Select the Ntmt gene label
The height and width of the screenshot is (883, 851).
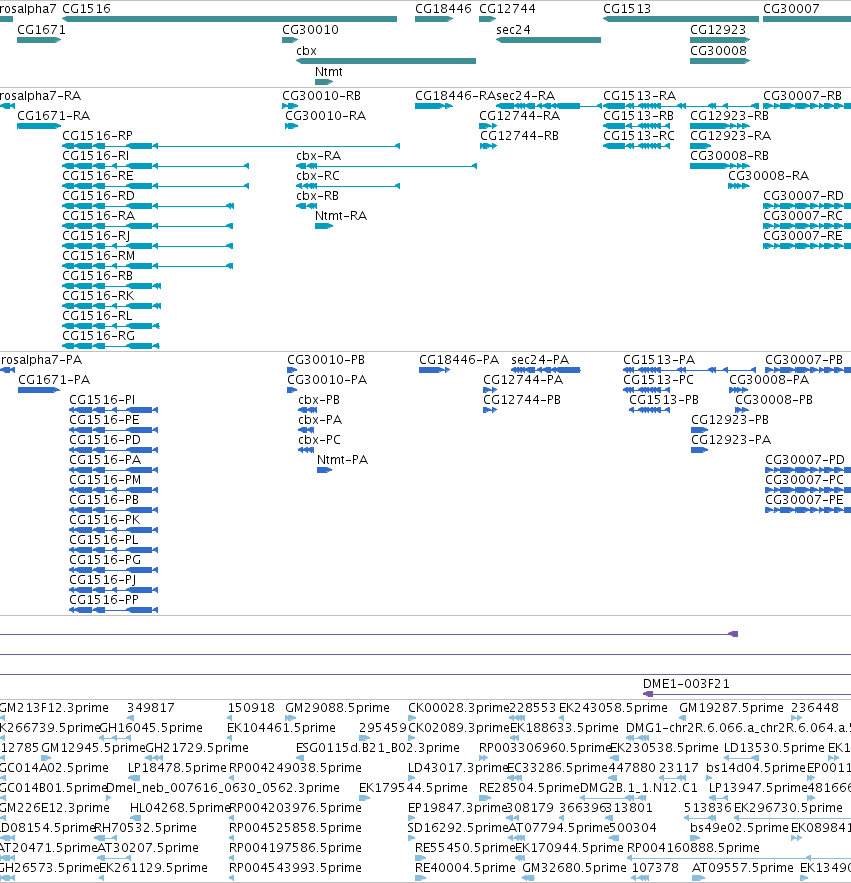coord(329,72)
